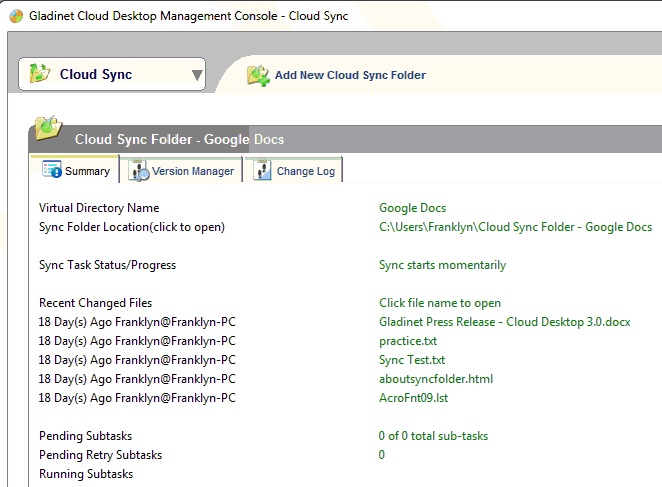
Task: Open the sync folder location path link
Action: pyautogui.click(x=515, y=227)
